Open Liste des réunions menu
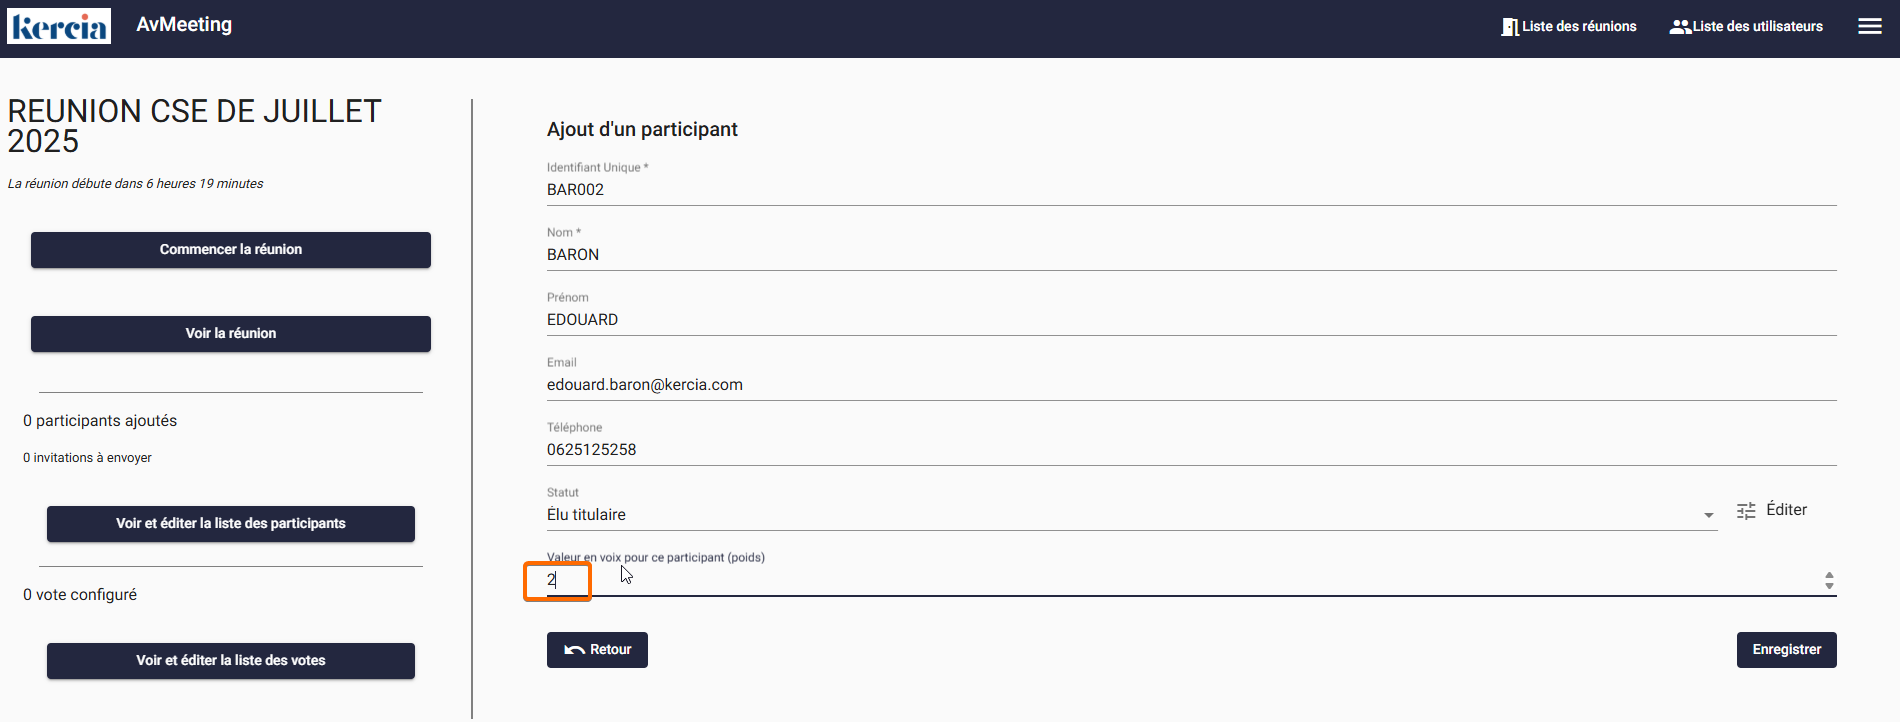This screenshot has height=722, width=1900. click(x=1579, y=27)
